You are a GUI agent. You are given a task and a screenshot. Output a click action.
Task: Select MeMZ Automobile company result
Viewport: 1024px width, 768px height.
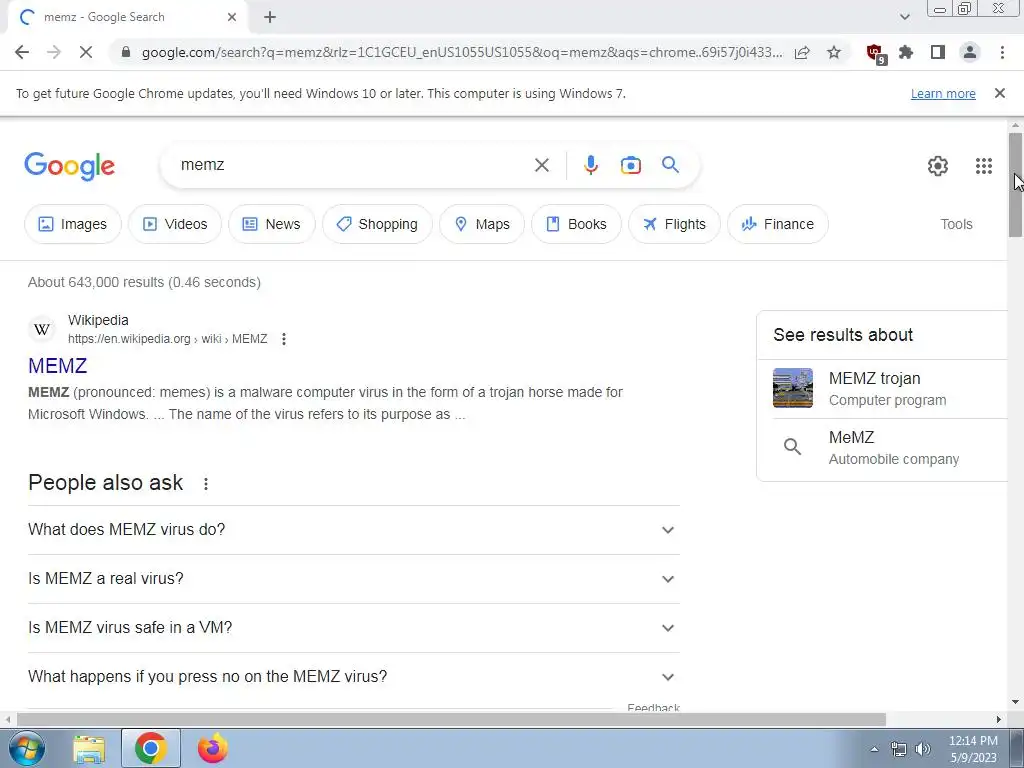click(882, 448)
